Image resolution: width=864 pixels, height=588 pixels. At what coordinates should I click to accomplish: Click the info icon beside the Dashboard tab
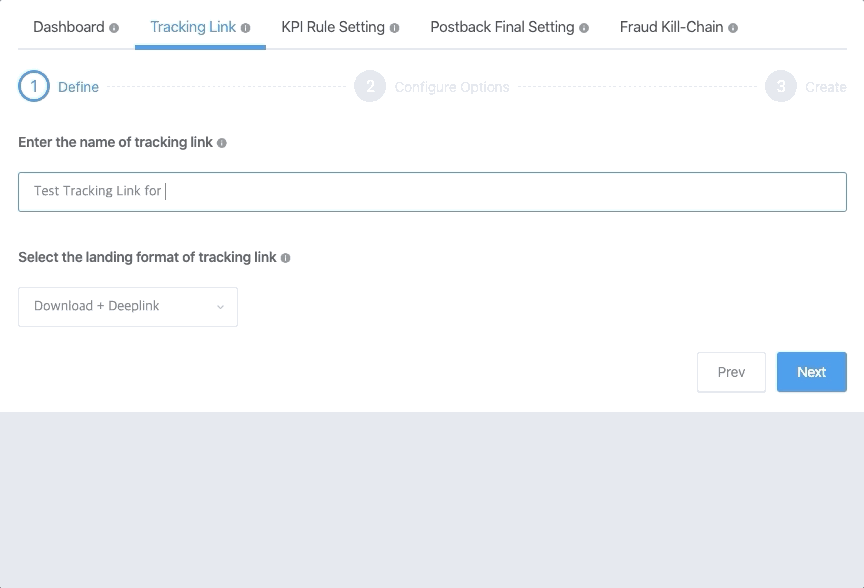[116, 27]
